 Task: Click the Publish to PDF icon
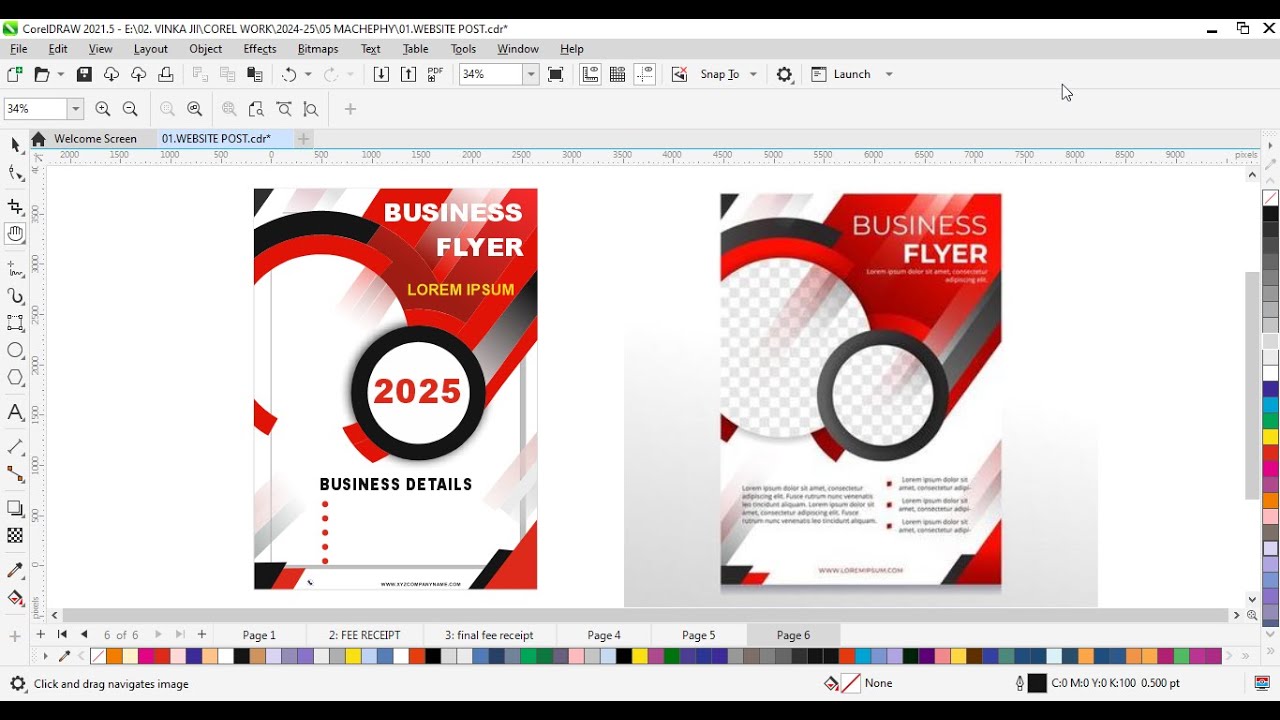click(435, 74)
